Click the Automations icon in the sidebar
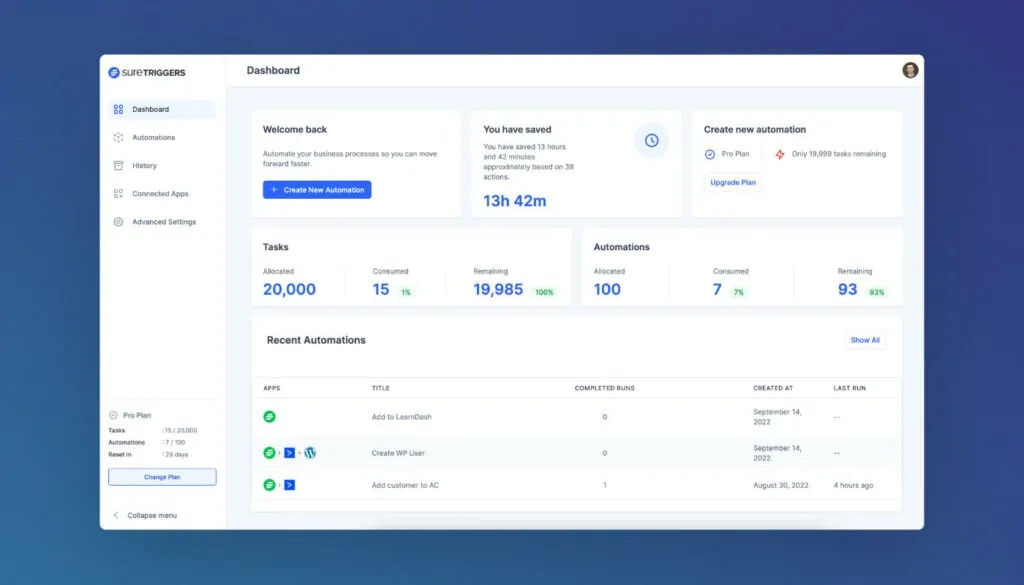Viewport: 1024px width, 585px height. pos(118,138)
